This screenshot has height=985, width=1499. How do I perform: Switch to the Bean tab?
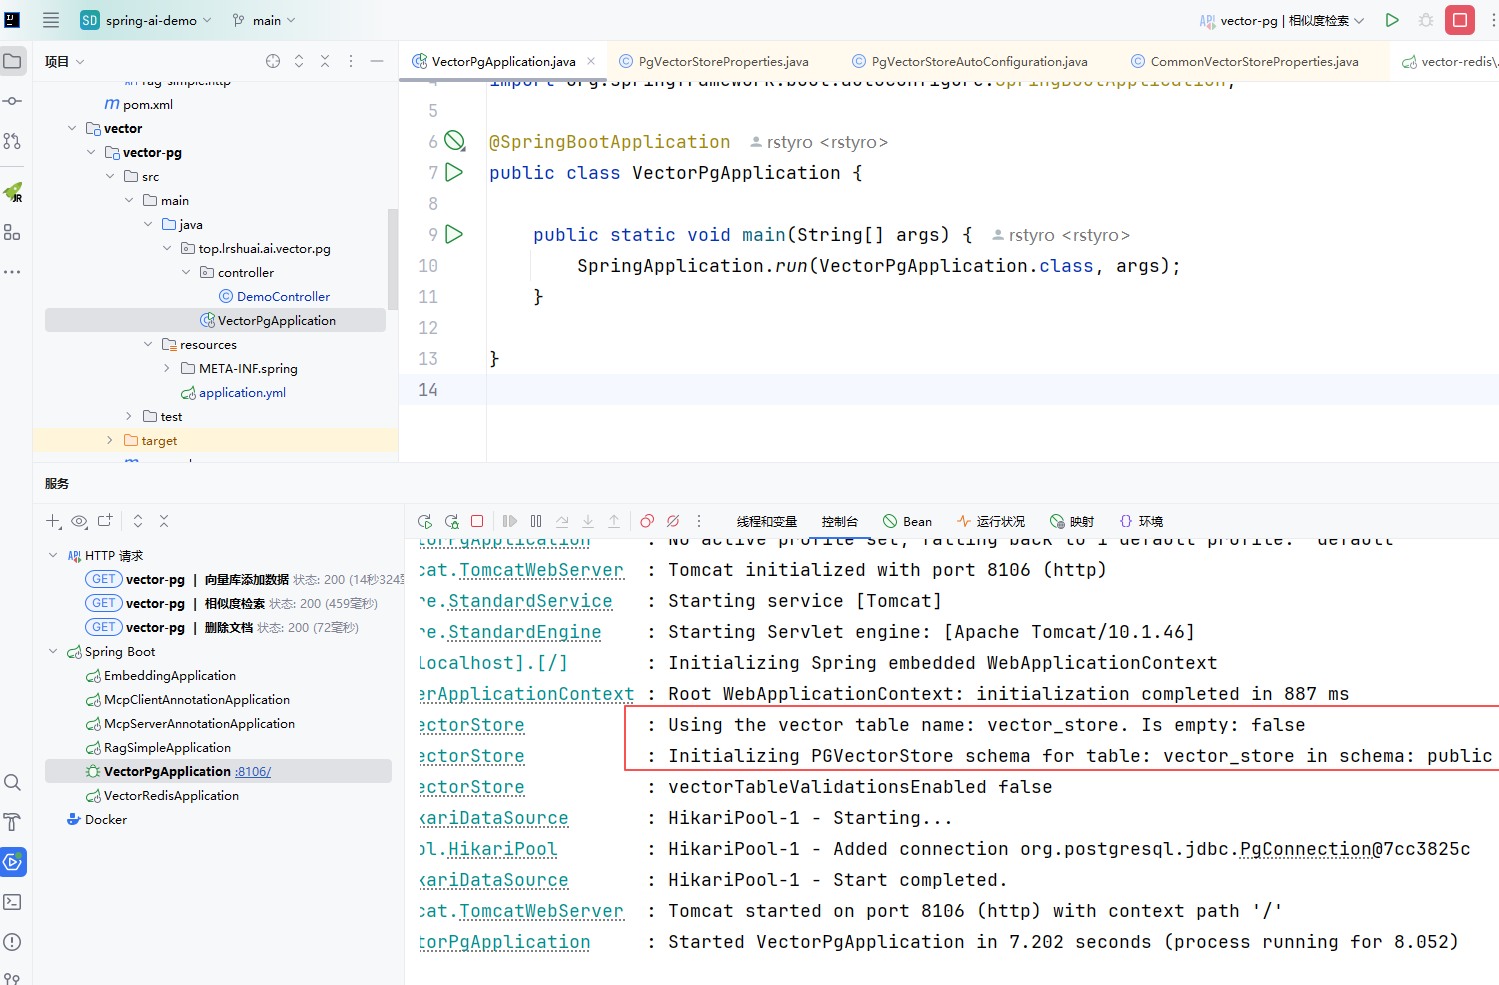pyautogui.click(x=907, y=521)
